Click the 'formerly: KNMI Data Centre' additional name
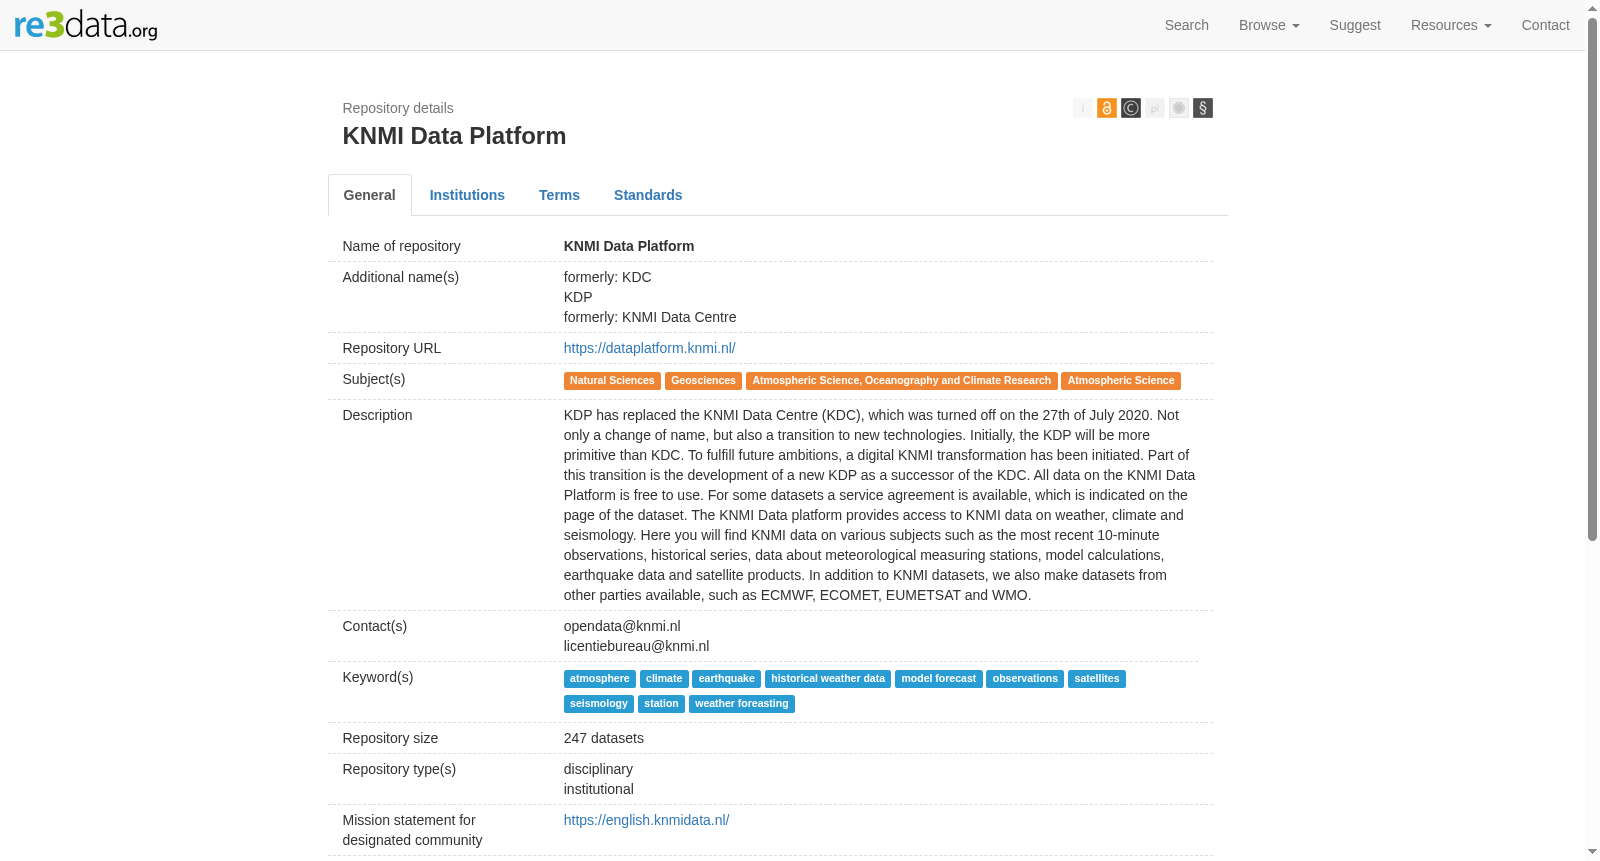This screenshot has height=861, width=1600. point(650,317)
